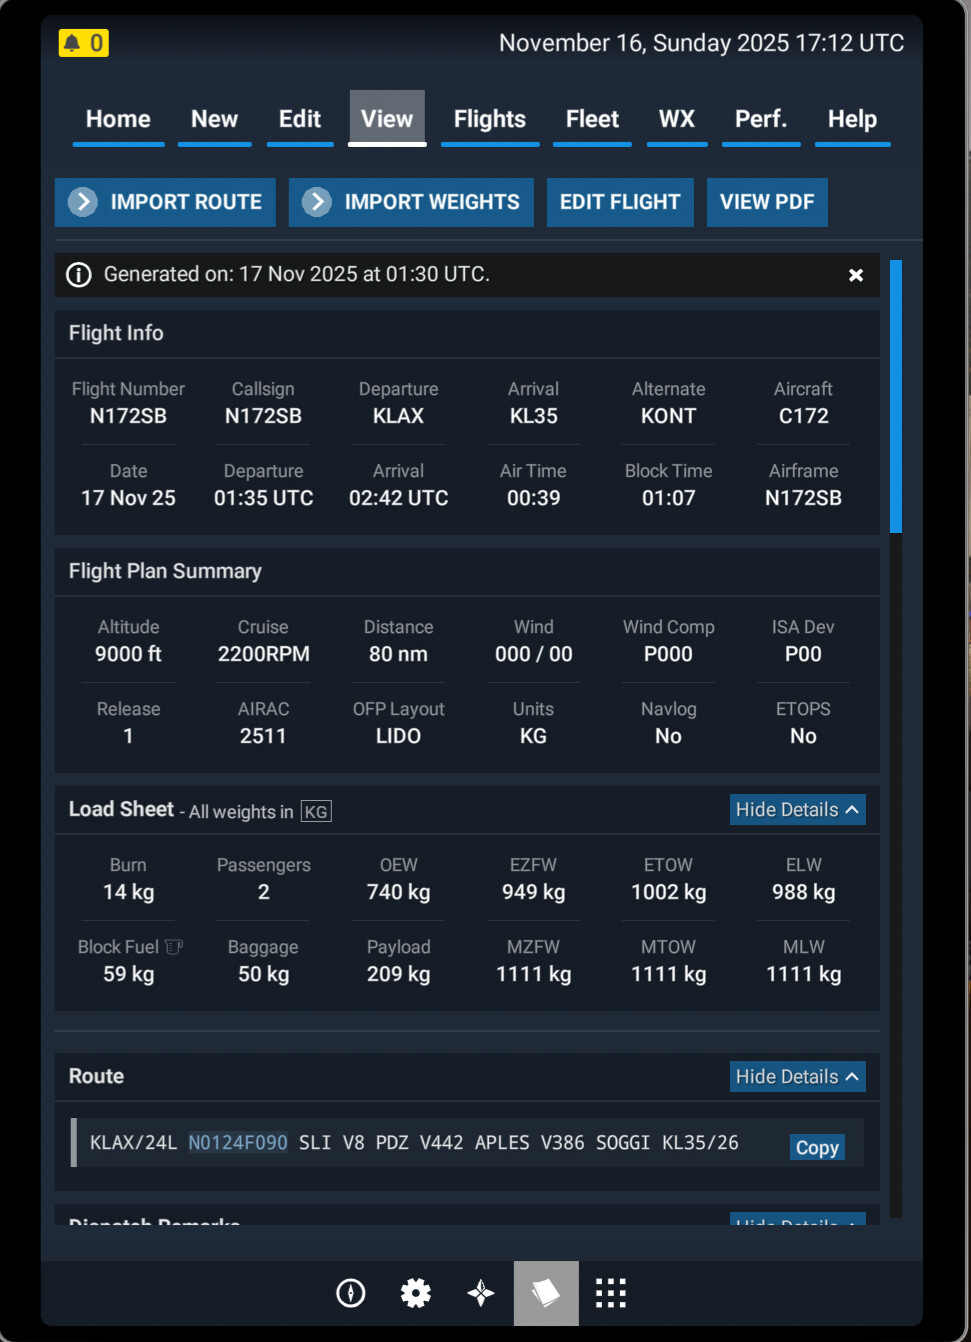This screenshot has height=1342, width=971.
Task: Click the Wind 000 / 00 value
Action: point(534,654)
